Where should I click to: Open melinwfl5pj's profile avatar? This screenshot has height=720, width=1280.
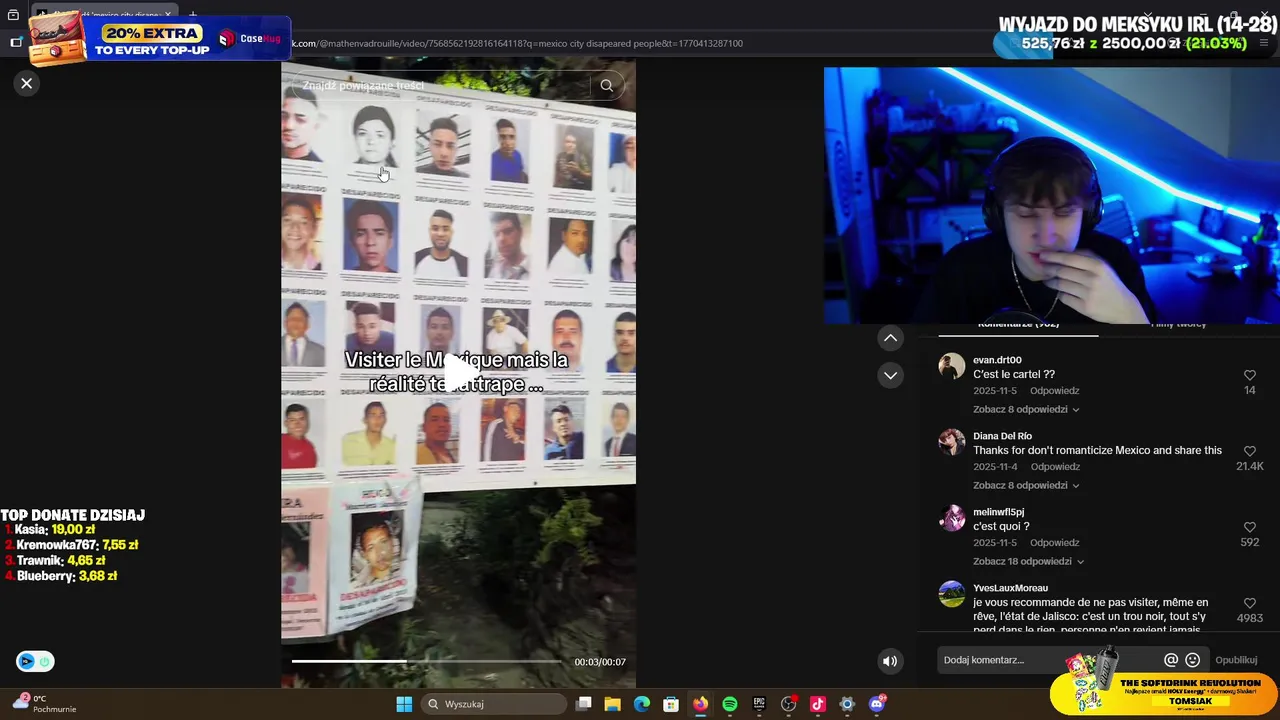[951, 518]
